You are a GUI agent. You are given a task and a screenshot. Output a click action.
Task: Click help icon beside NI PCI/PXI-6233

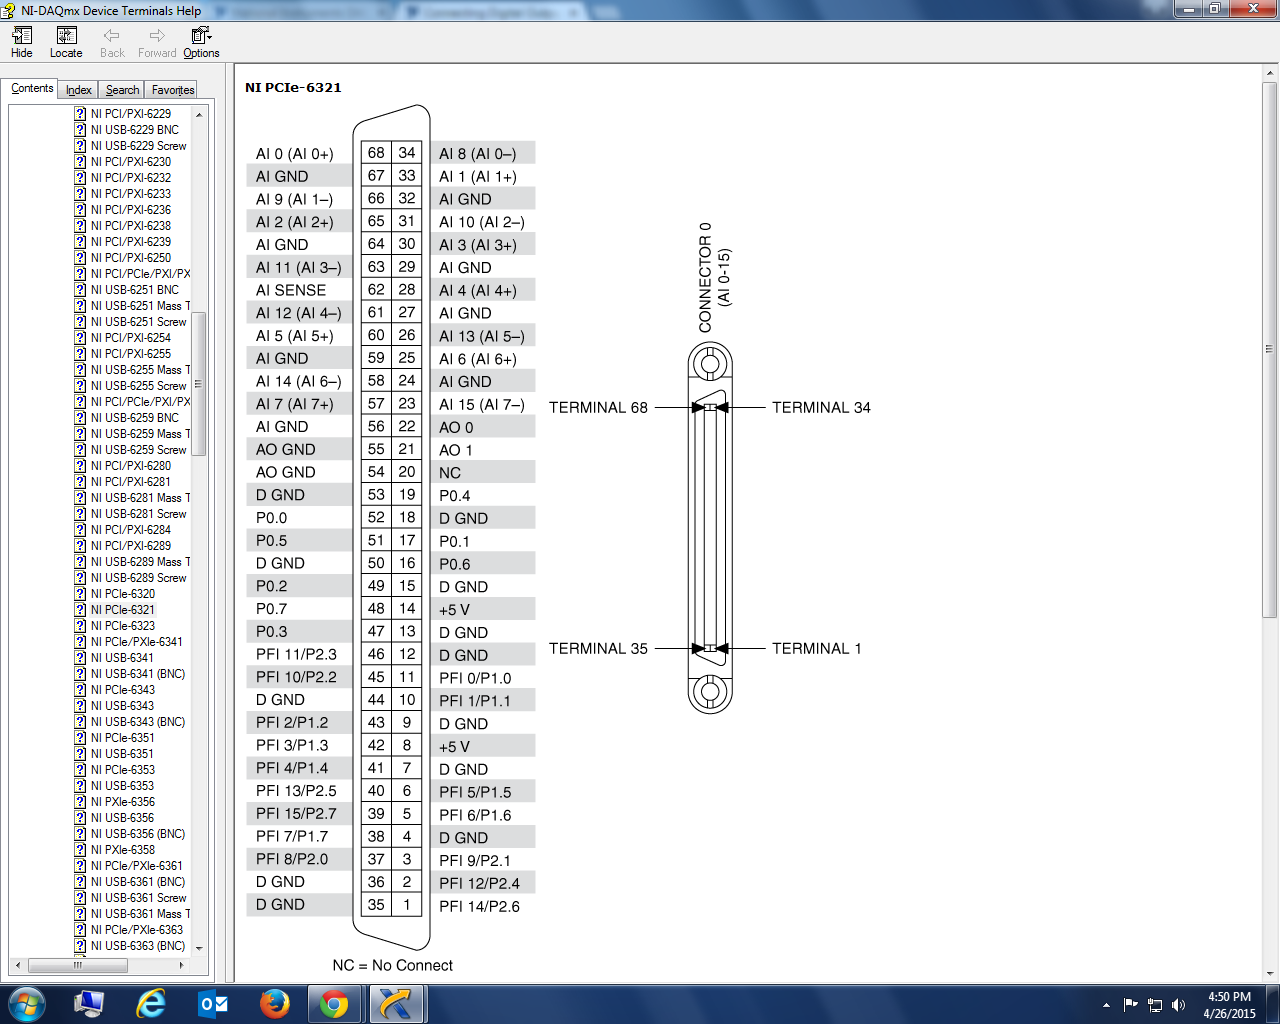pos(80,194)
